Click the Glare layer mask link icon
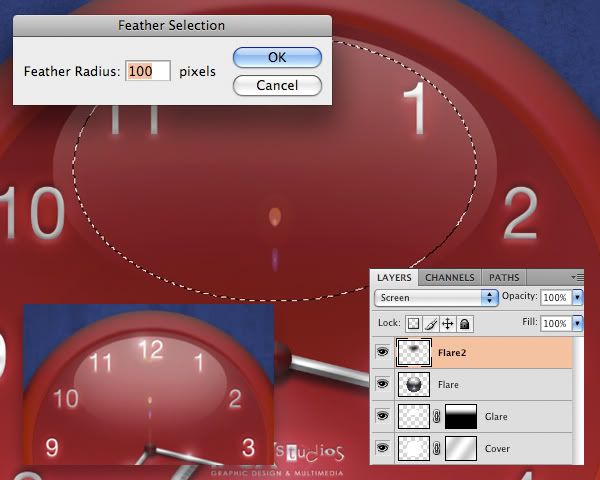The height and width of the screenshot is (480, 600). click(436, 417)
